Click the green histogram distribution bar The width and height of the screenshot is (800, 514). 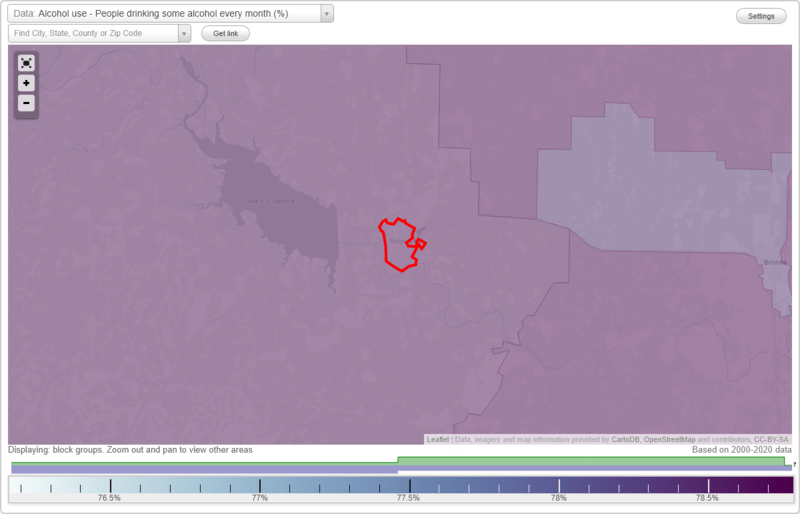tap(591, 461)
